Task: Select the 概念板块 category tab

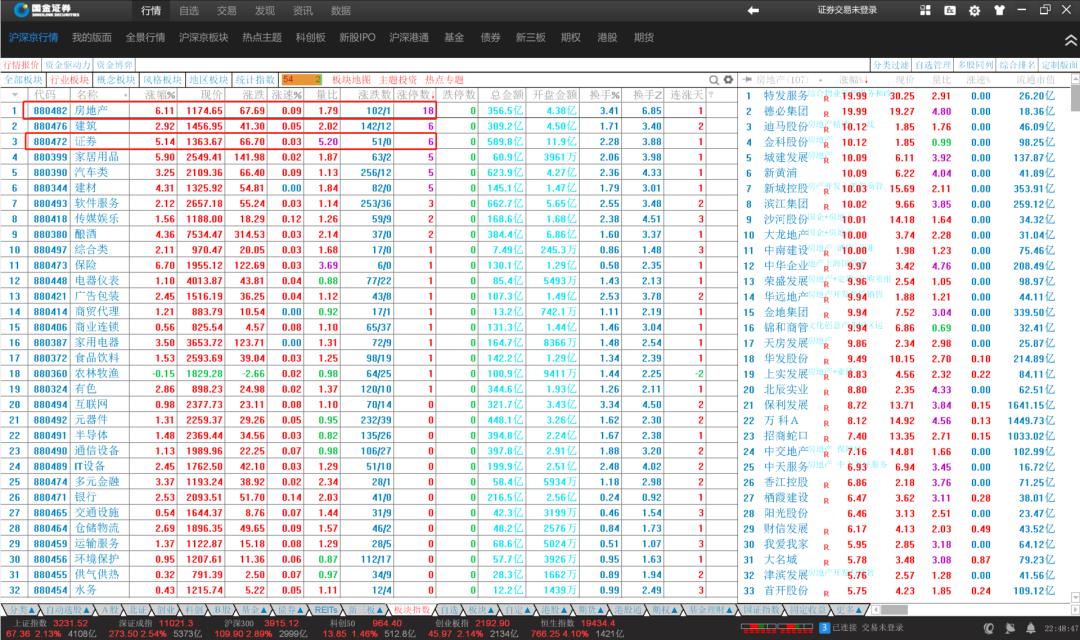Action: (115, 79)
